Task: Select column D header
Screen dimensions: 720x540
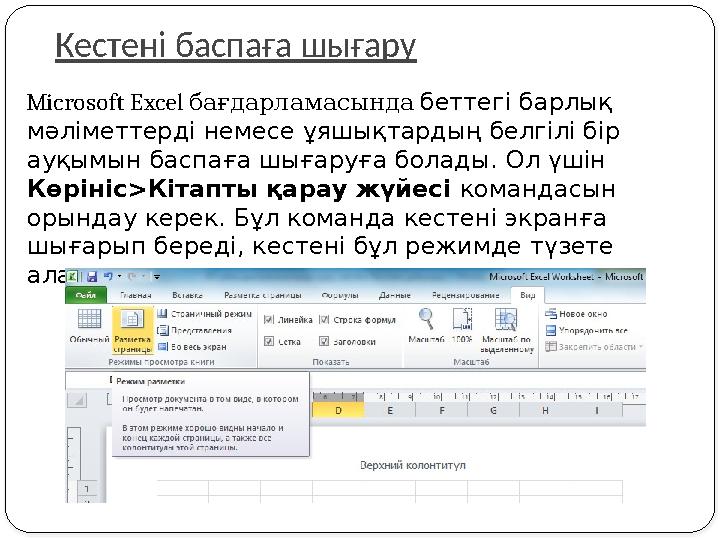Action: (x=338, y=410)
